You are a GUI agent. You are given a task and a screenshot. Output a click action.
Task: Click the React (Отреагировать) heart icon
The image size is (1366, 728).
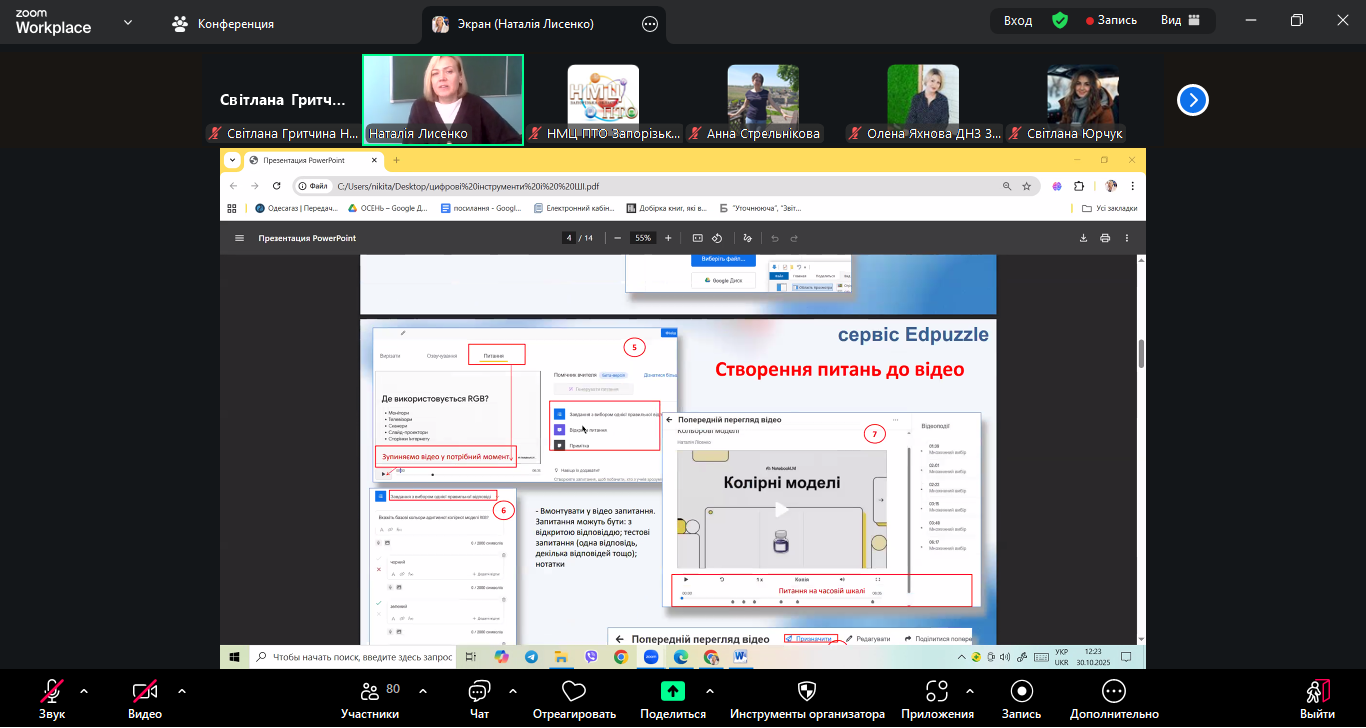point(573,692)
